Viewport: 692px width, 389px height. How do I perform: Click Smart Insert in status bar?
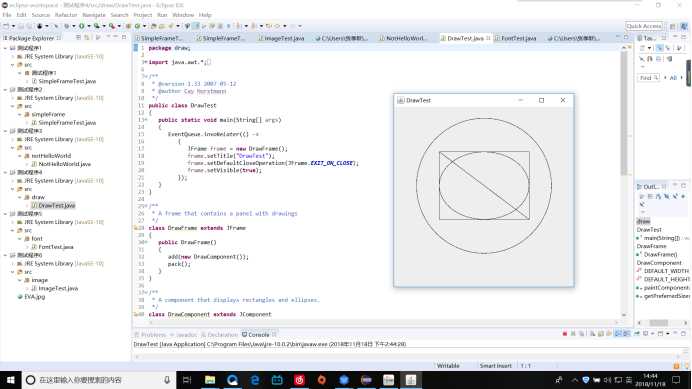coord(495,366)
